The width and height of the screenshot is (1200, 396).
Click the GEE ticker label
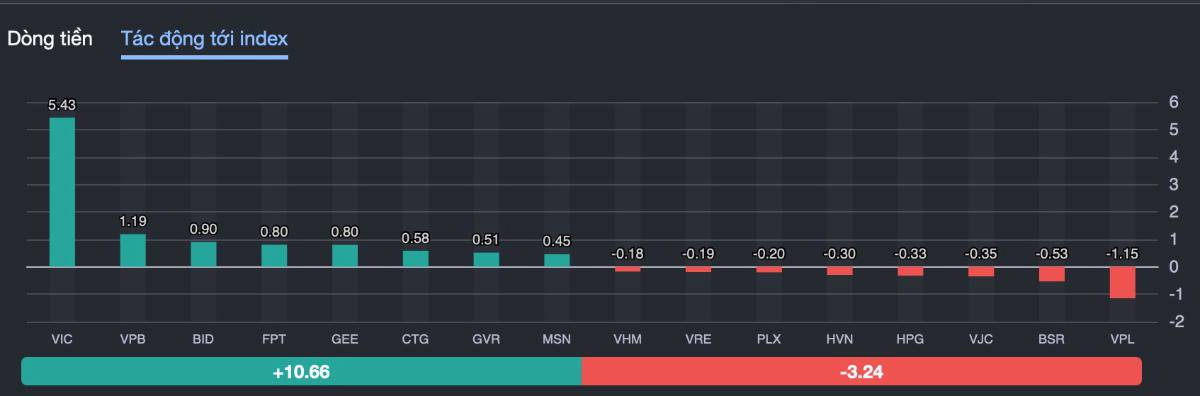click(x=345, y=340)
